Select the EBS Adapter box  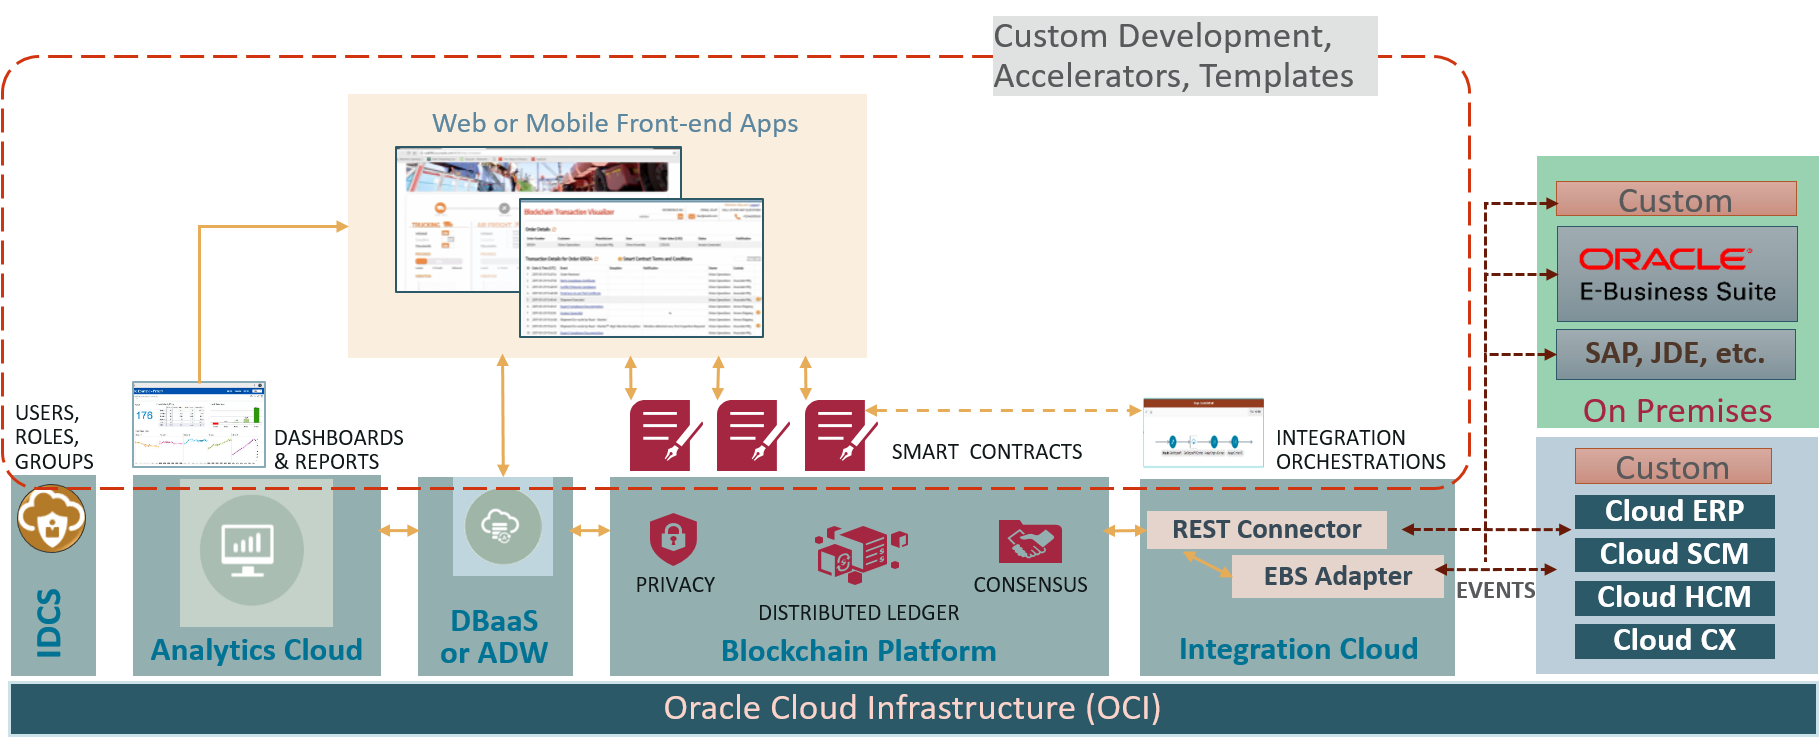1338,576
